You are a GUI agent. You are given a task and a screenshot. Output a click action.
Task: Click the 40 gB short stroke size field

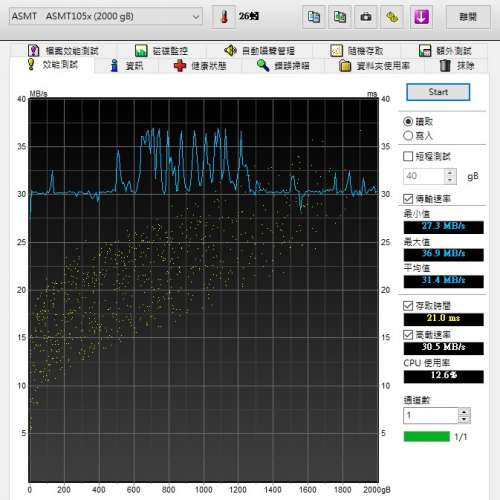point(424,176)
